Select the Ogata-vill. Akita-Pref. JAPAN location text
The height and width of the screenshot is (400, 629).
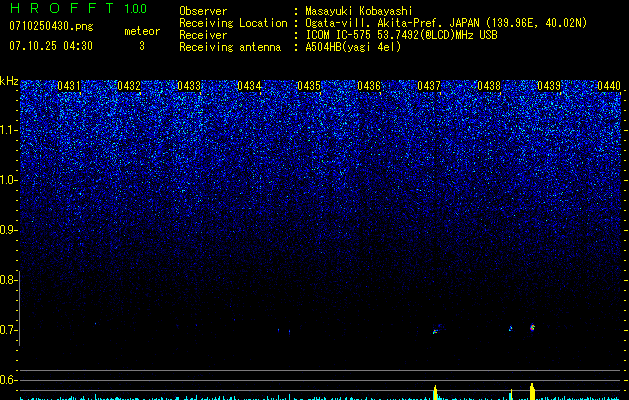coord(446,23)
